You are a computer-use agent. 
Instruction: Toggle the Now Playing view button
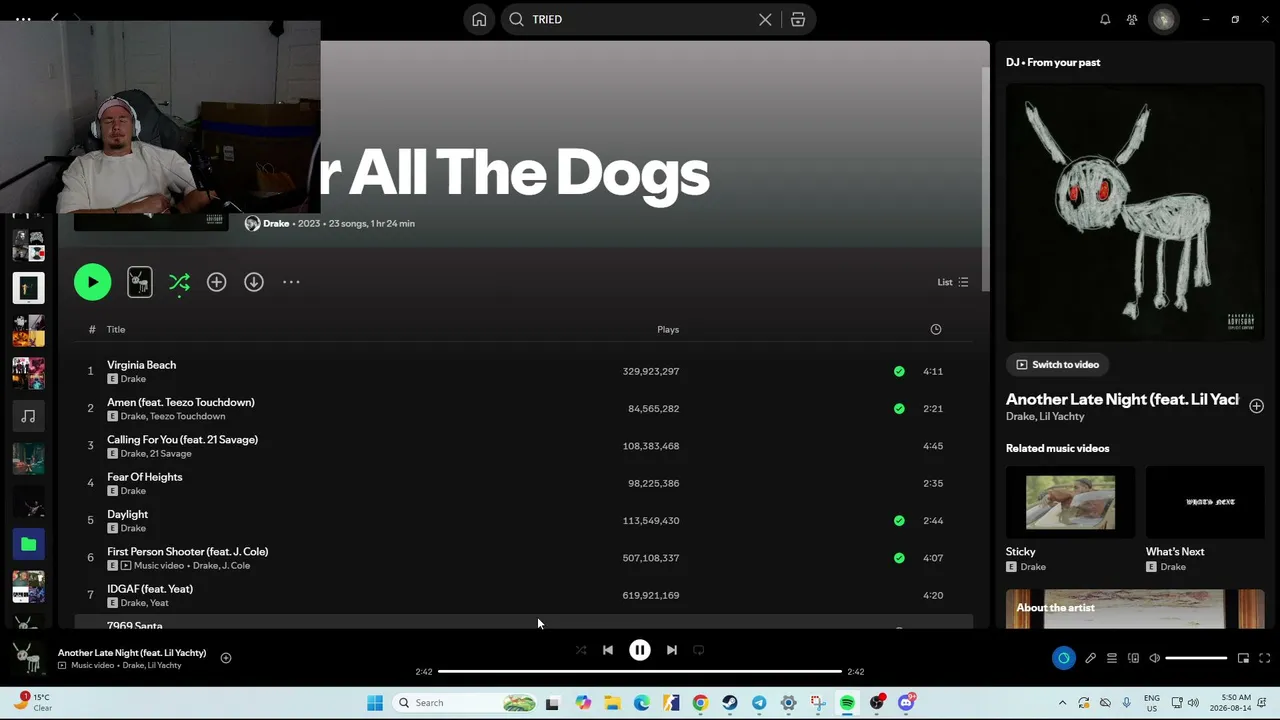[x=1063, y=658]
